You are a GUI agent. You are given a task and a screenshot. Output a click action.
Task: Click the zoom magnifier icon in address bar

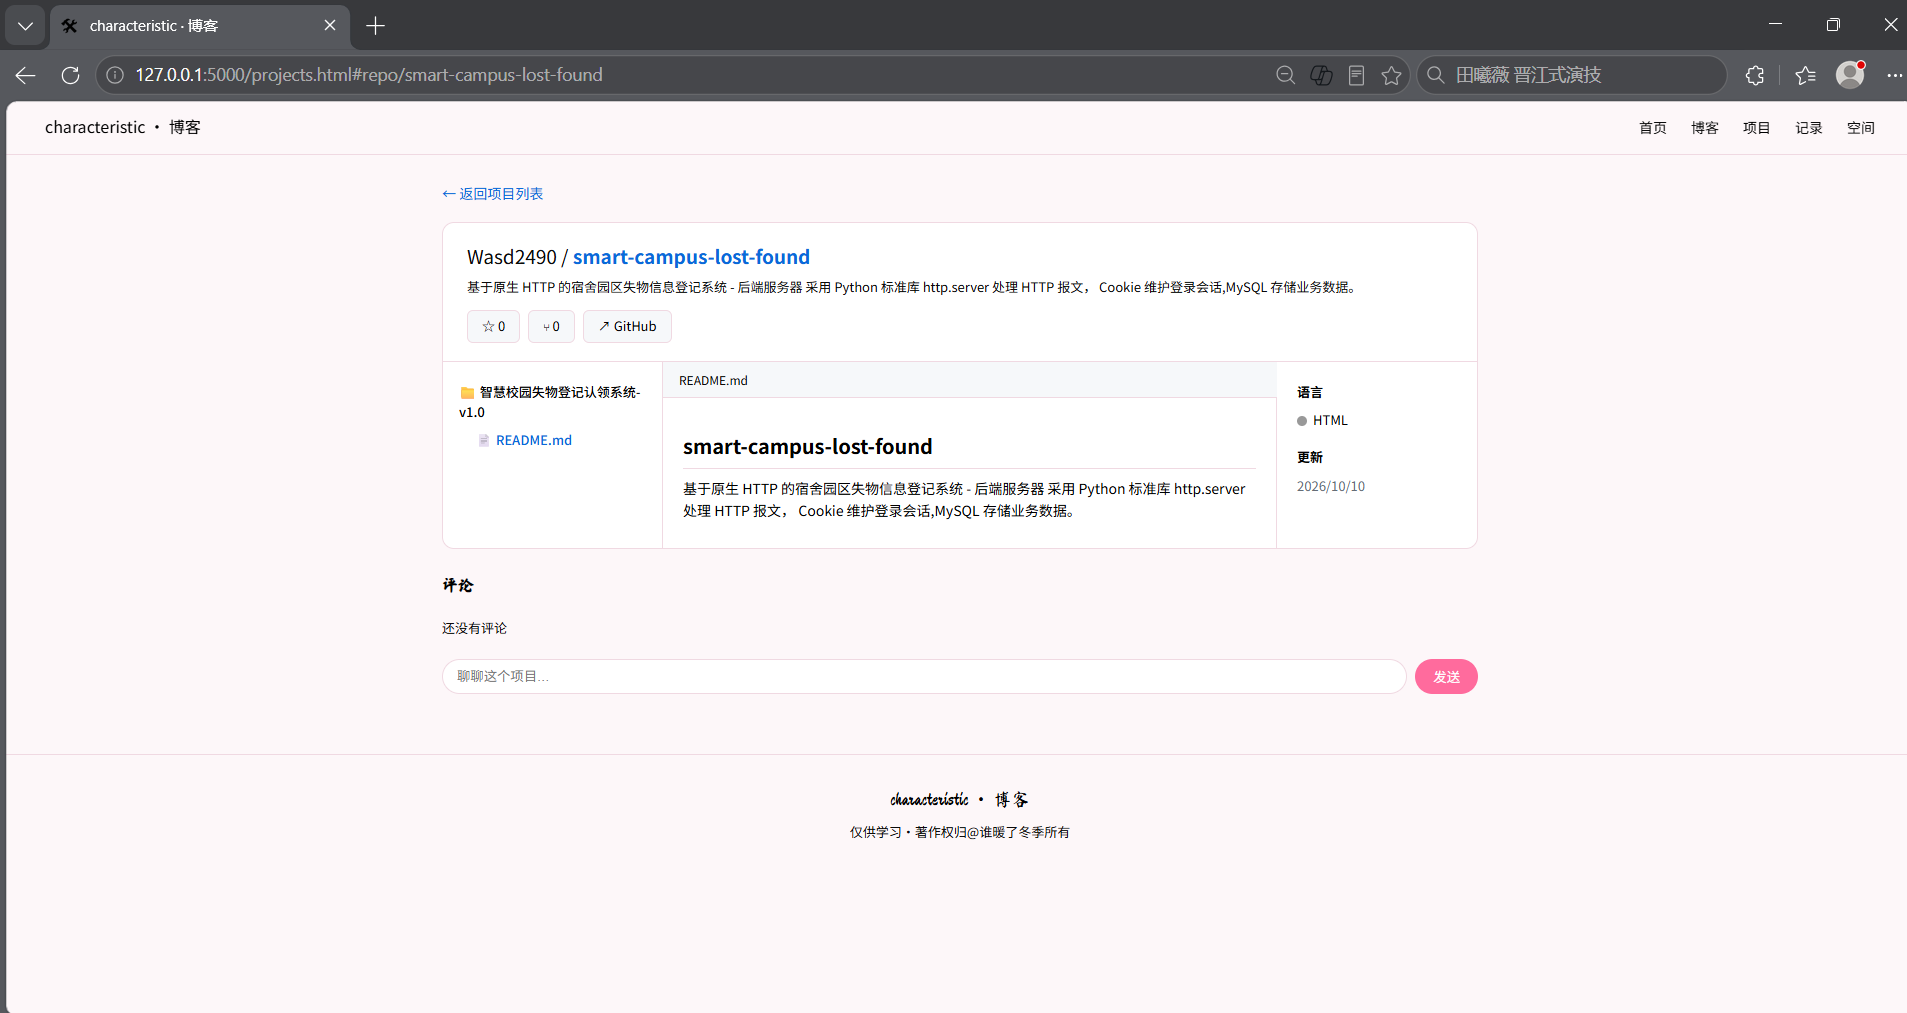click(1286, 75)
